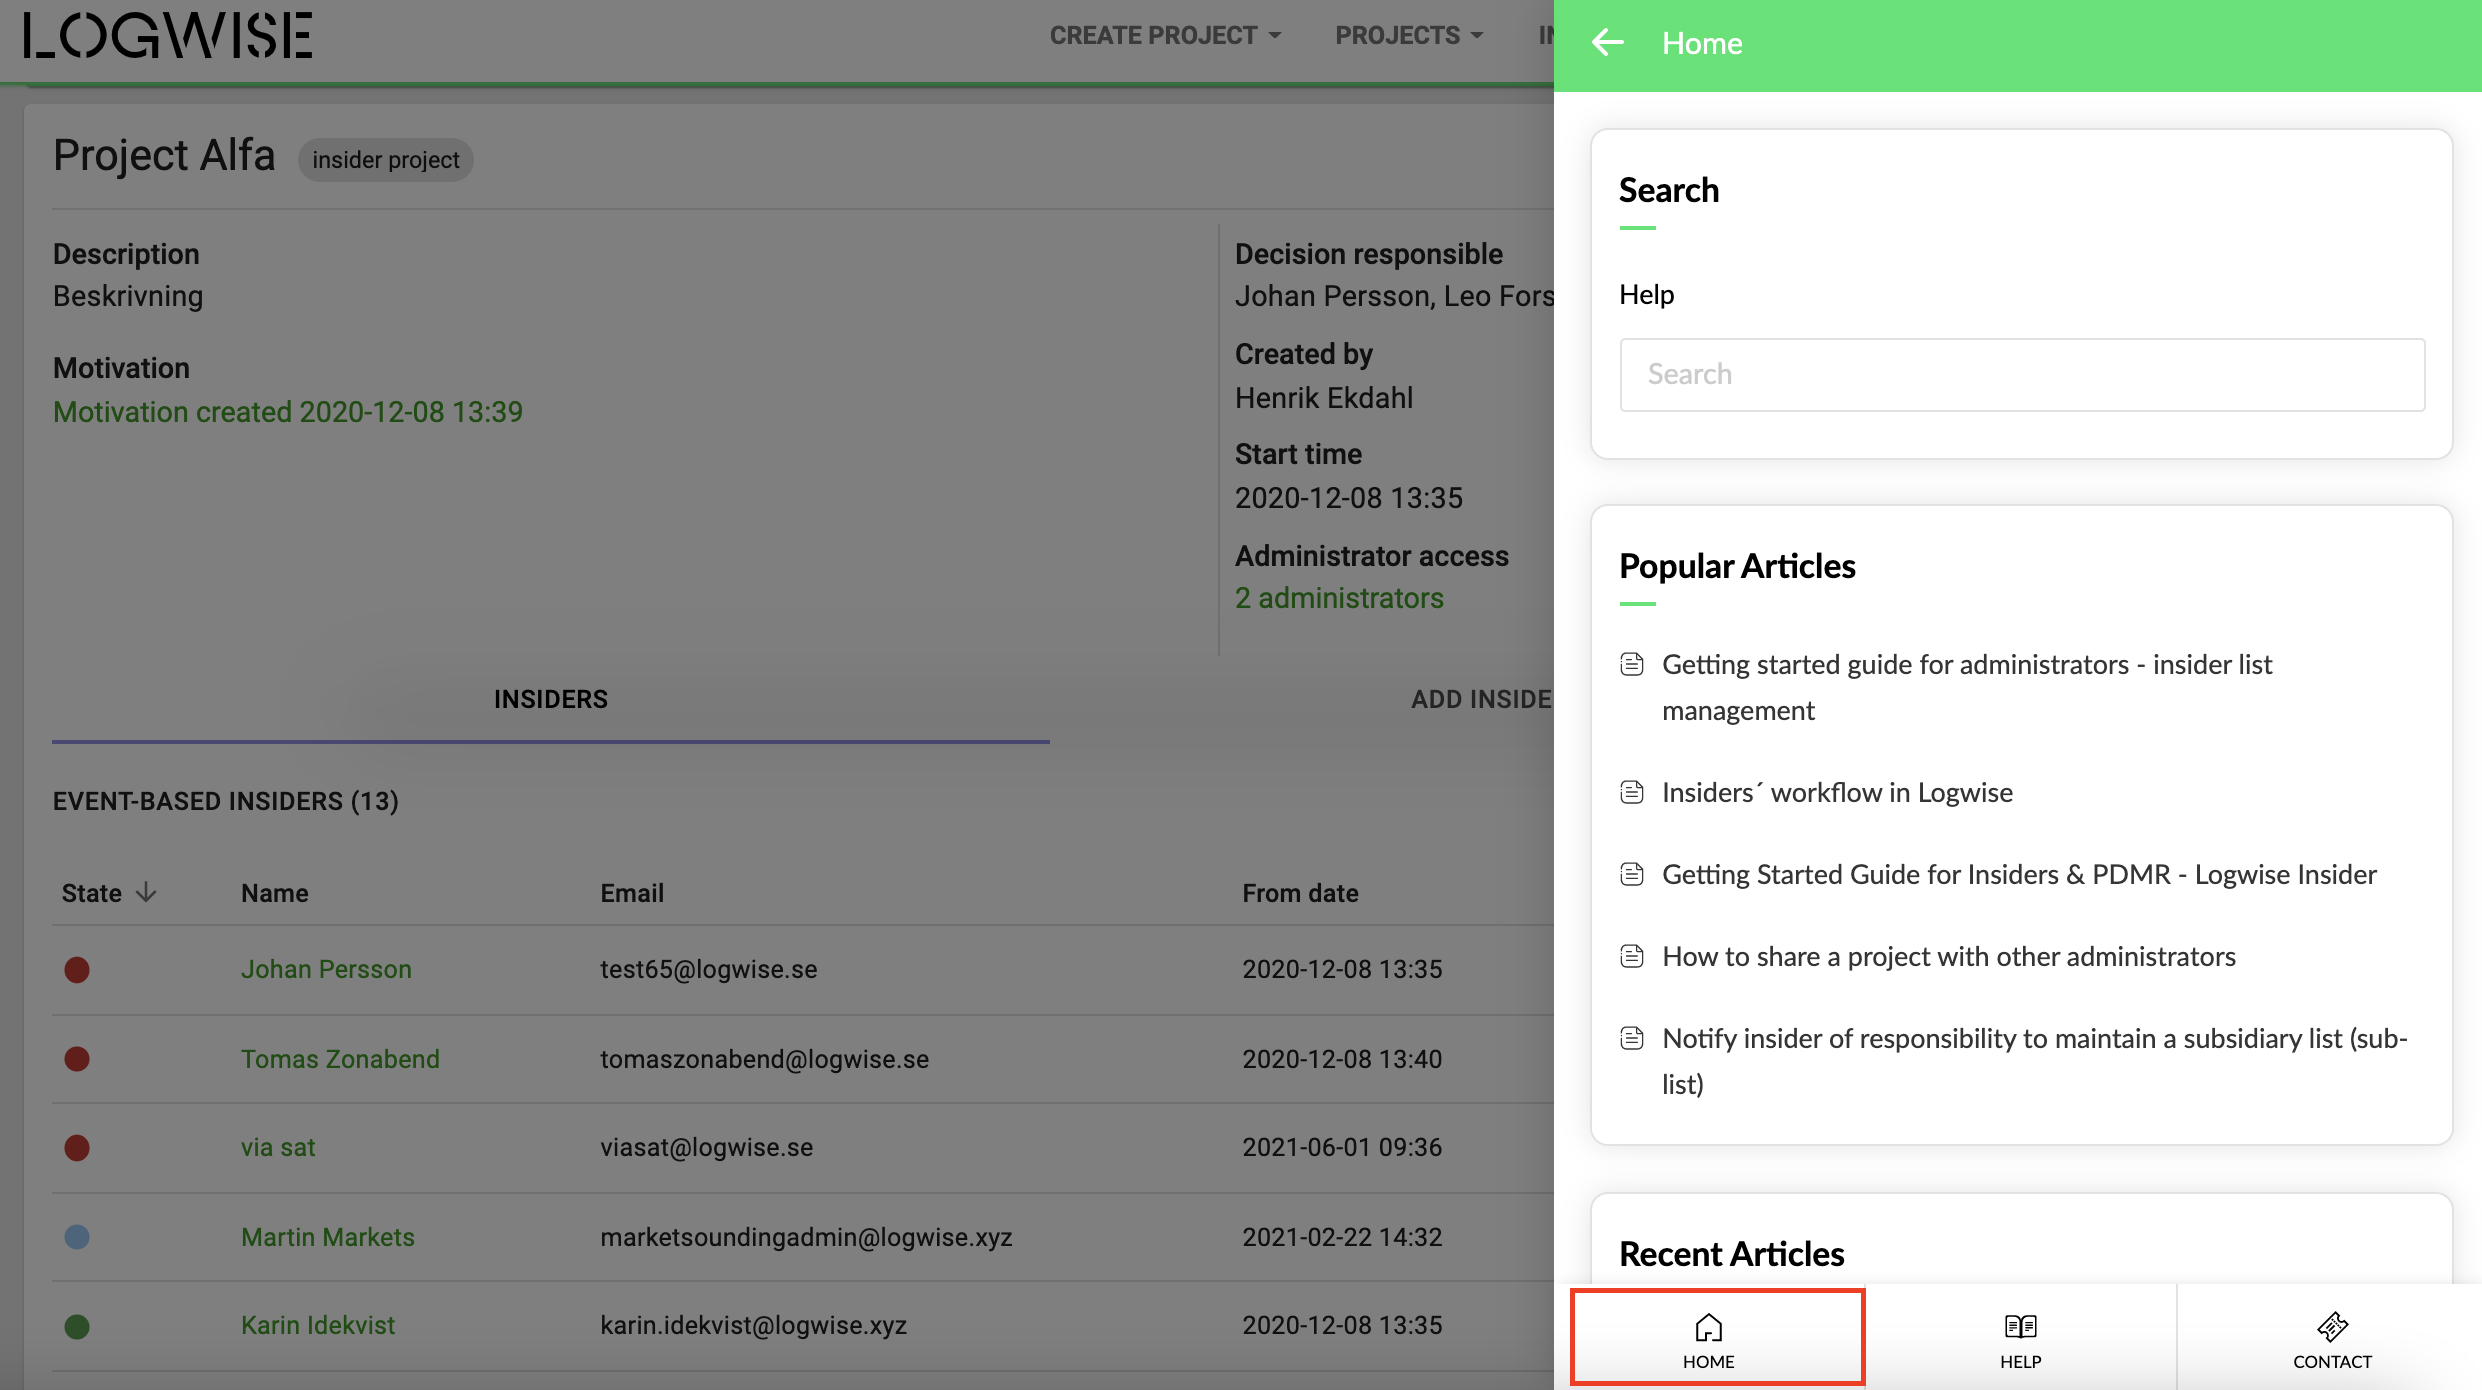Screen dimensions: 2482x1390
Task: Click the Recent Articles heading
Action: coord(1731,1254)
